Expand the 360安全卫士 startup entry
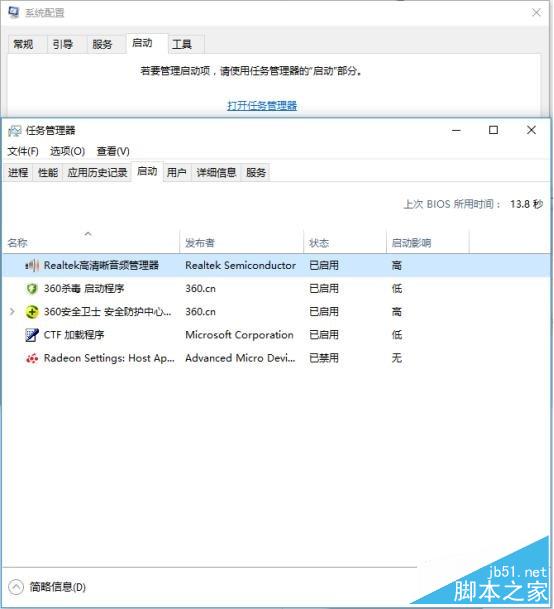Image resolution: width=554 pixels, height=609 pixels. tap(12, 311)
